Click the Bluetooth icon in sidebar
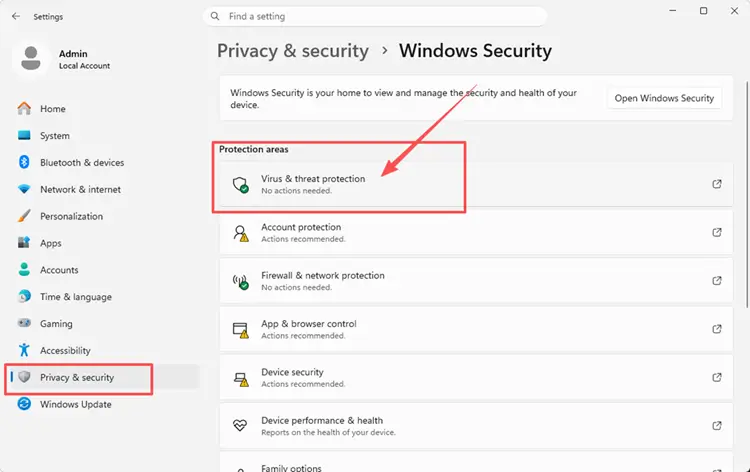The width and height of the screenshot is (750, 472). click(24, 162)
